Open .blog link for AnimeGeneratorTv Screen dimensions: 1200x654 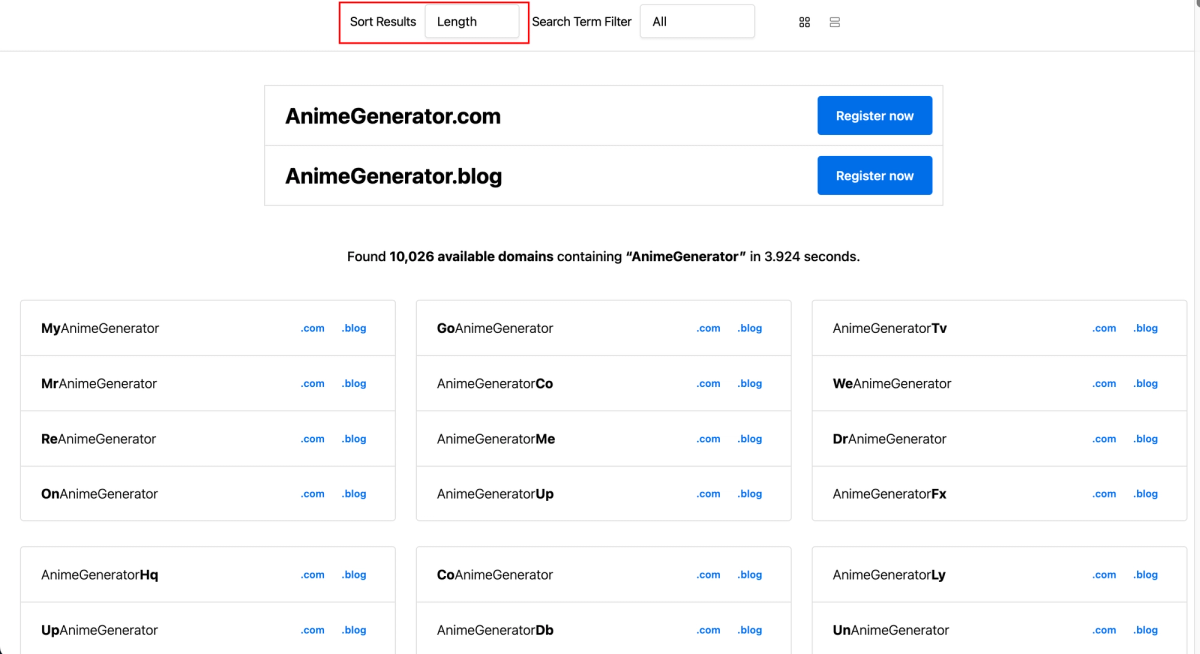tap(1146, 328)
